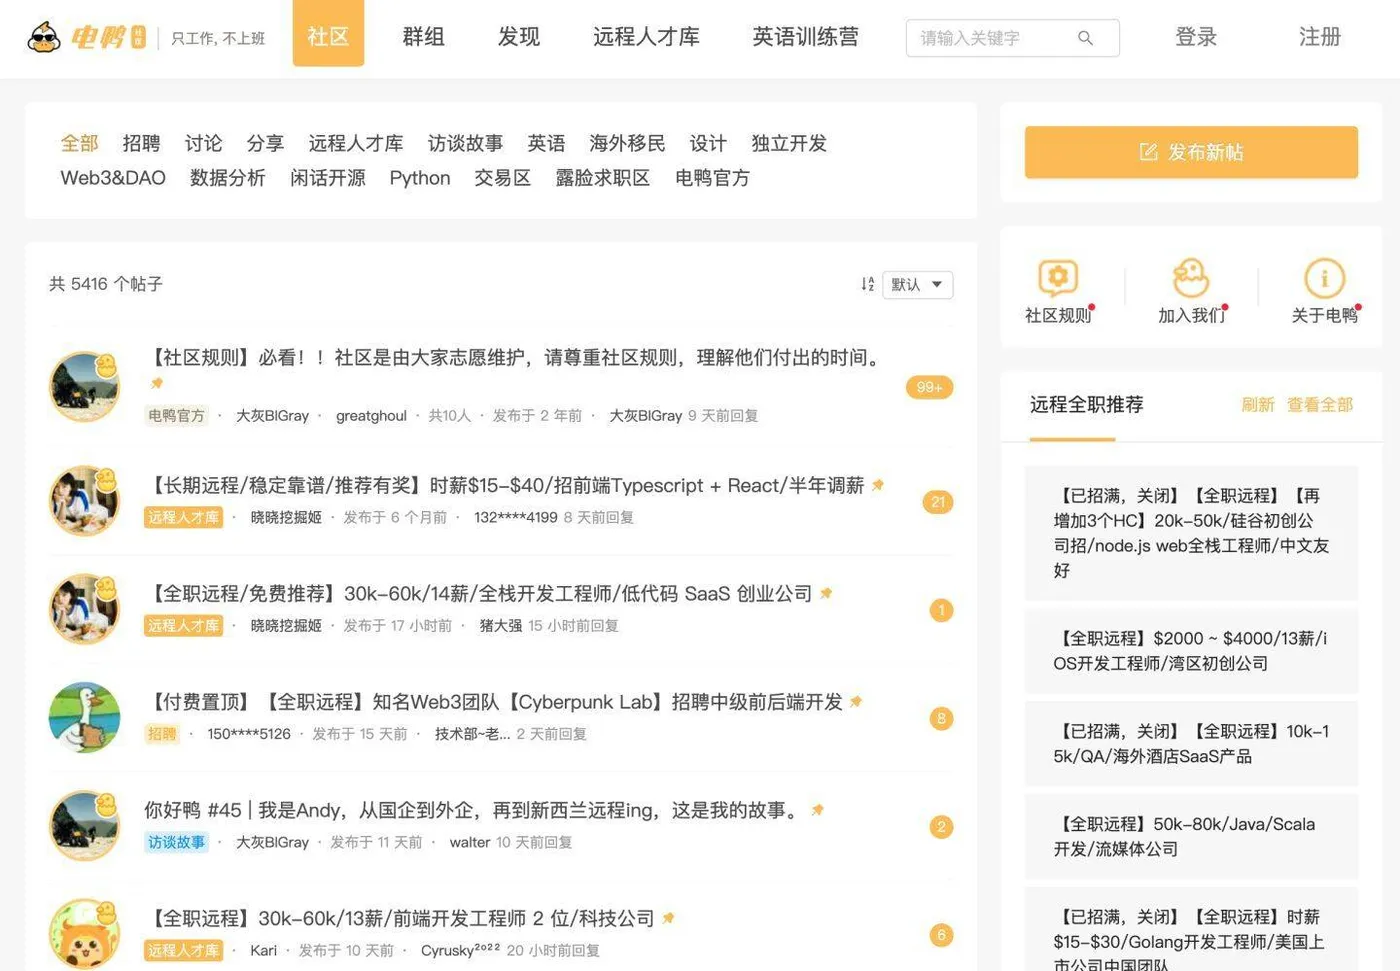
Task: Filter posts by 电鸭官方 category
Action: coord(712,178)
